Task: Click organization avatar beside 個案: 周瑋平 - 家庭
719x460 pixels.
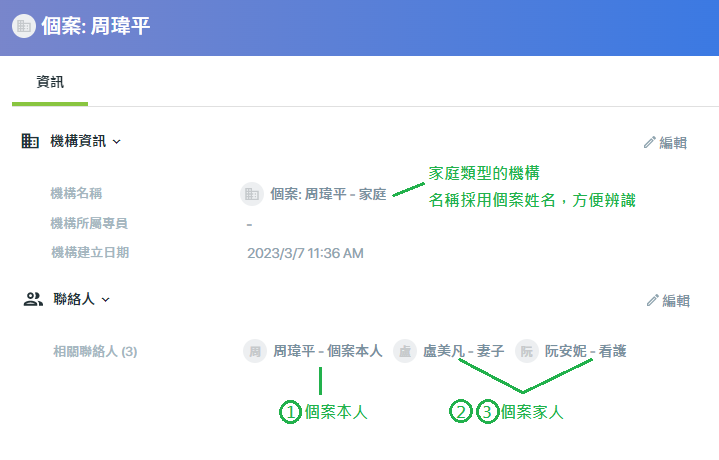Action: 252,194
